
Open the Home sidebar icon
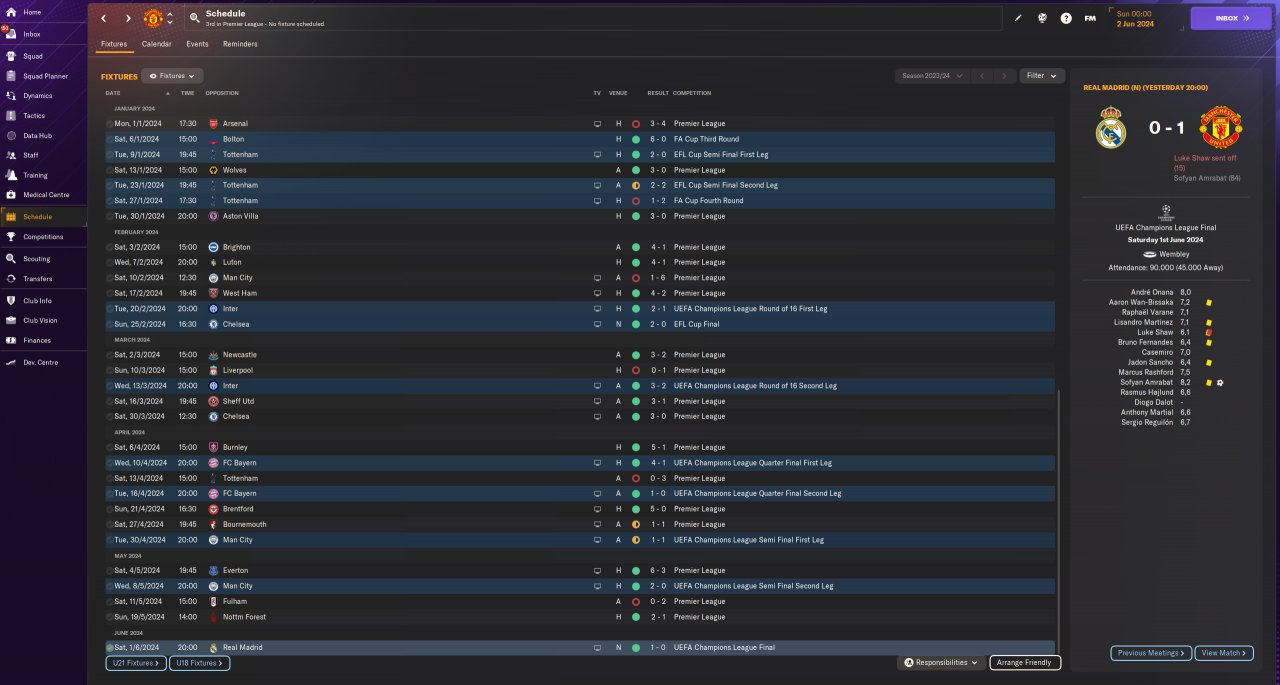coord(11,12)
